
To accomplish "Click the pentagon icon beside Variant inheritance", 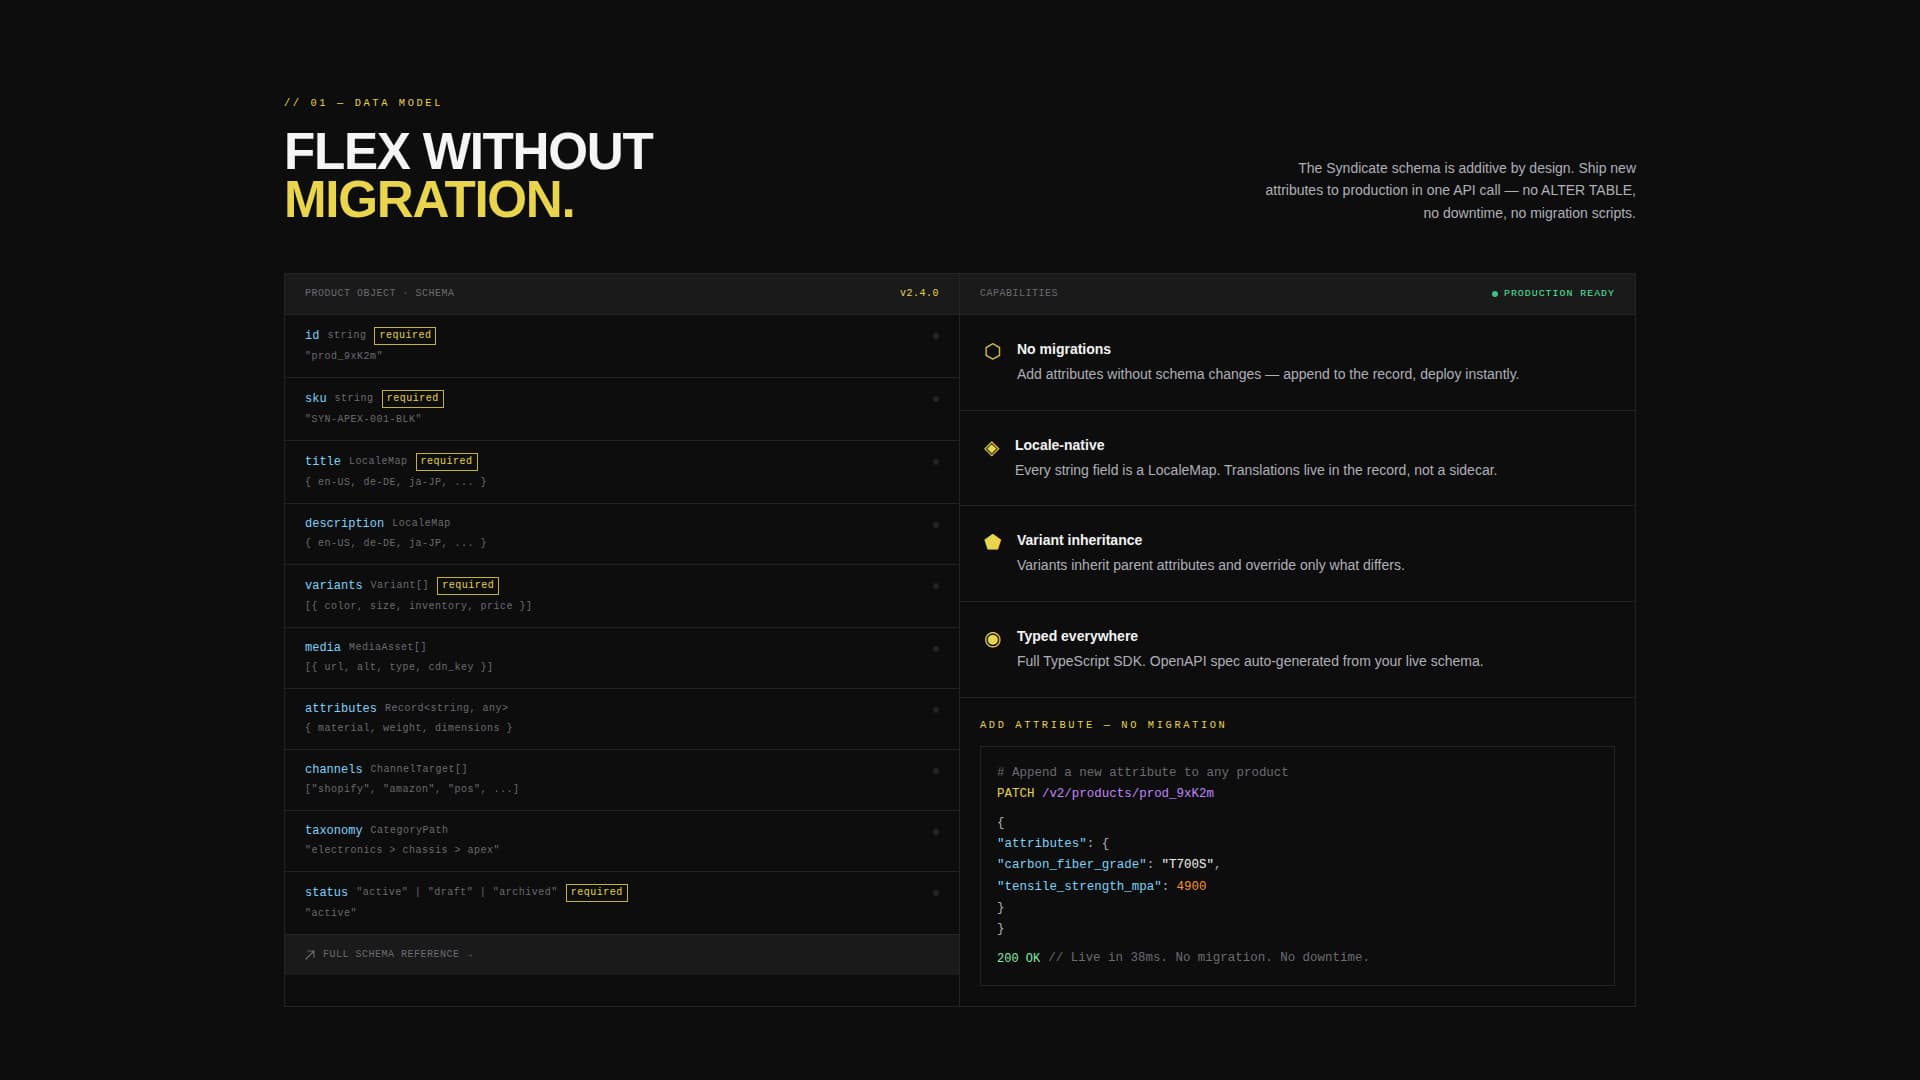I will coord(992,542).
